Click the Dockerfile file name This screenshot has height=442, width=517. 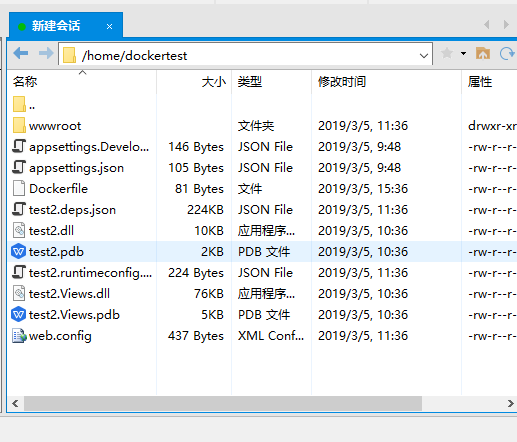58,189
